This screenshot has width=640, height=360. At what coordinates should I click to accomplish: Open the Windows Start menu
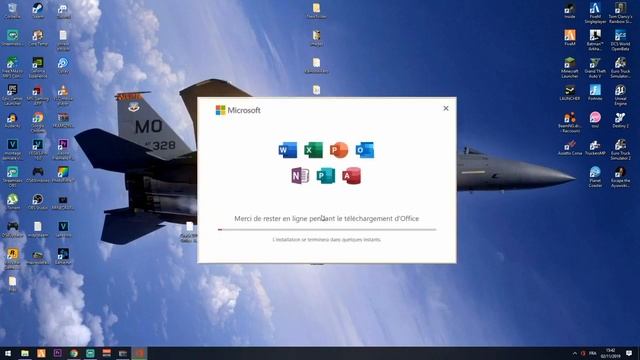(x=8, y=353)
